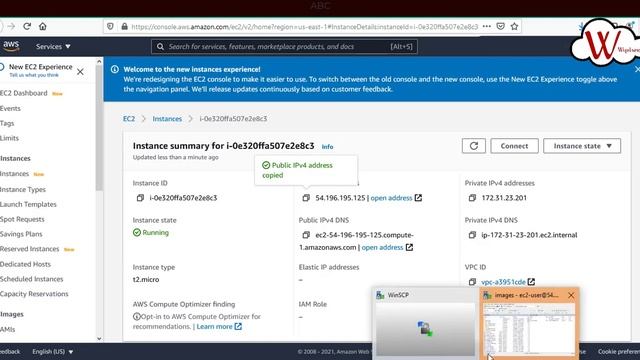Reload the page with the browser refresh icon

[27, 27]
